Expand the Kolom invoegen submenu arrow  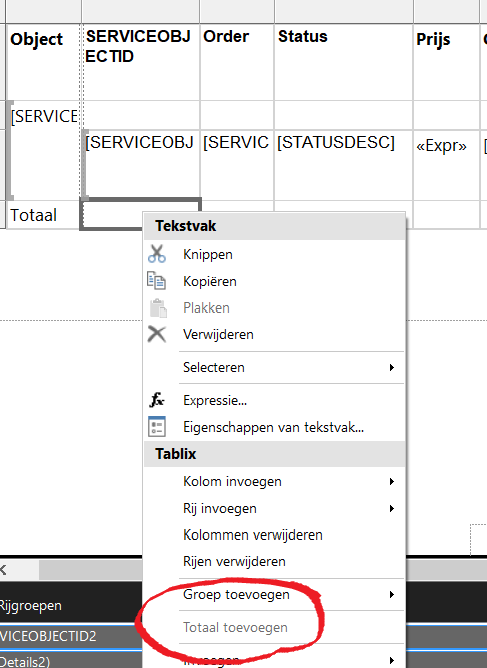[392, 481]
